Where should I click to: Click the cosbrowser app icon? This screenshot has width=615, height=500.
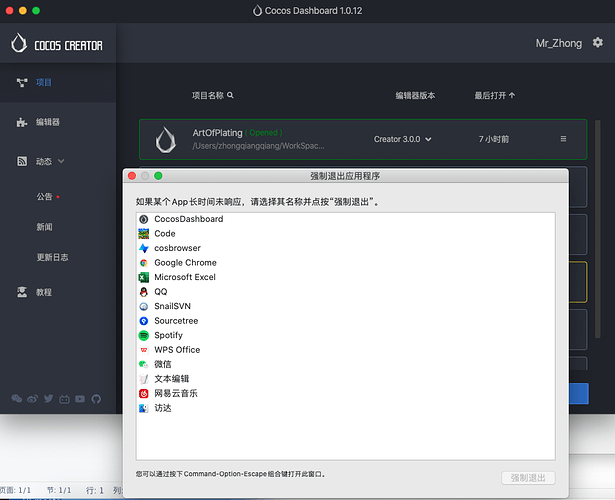coord(144,248)
